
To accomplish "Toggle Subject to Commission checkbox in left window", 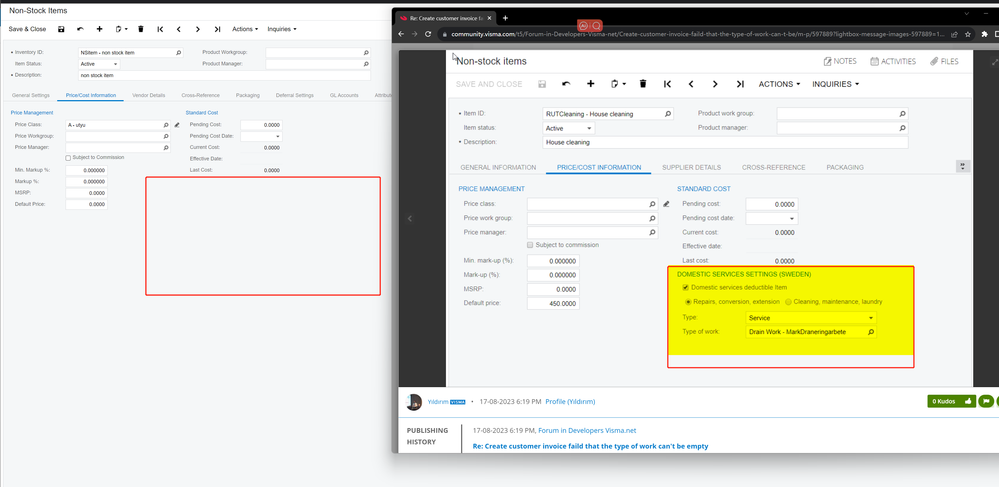I will (x=68, y=158).
